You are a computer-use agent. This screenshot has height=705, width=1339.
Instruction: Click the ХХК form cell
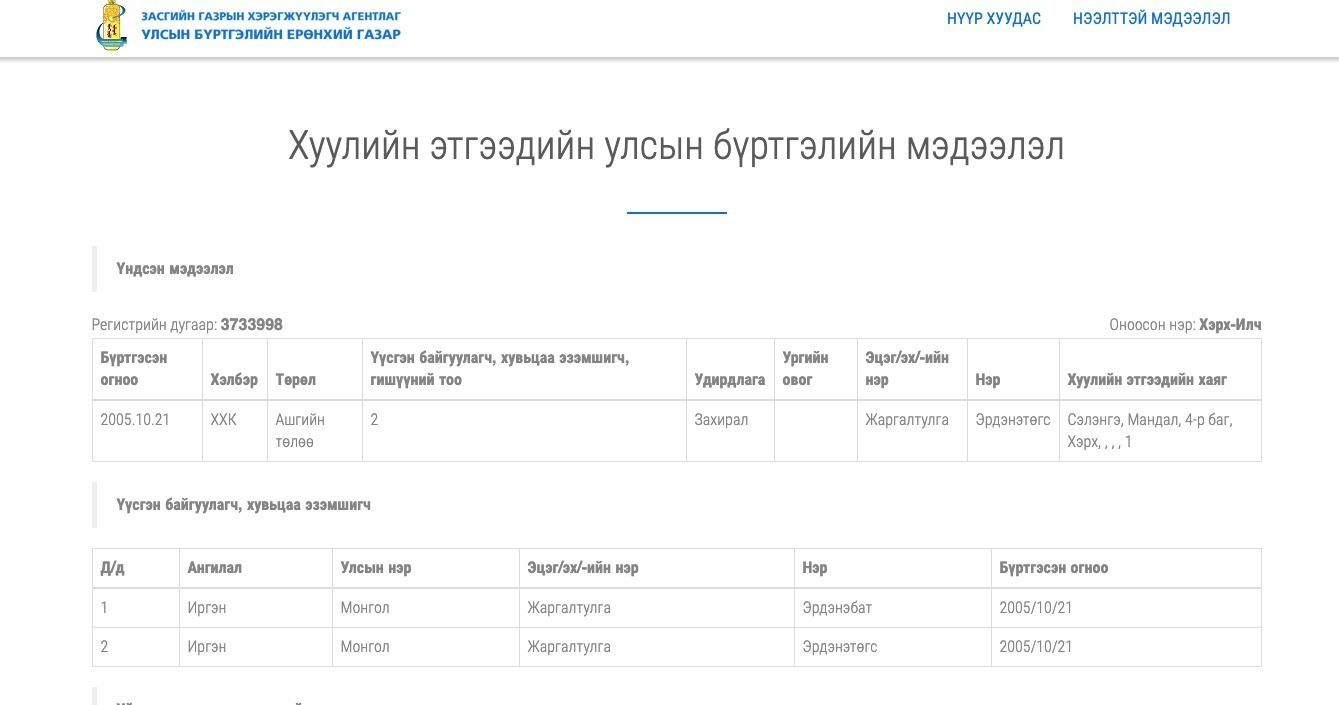click(x=223, y=420)
